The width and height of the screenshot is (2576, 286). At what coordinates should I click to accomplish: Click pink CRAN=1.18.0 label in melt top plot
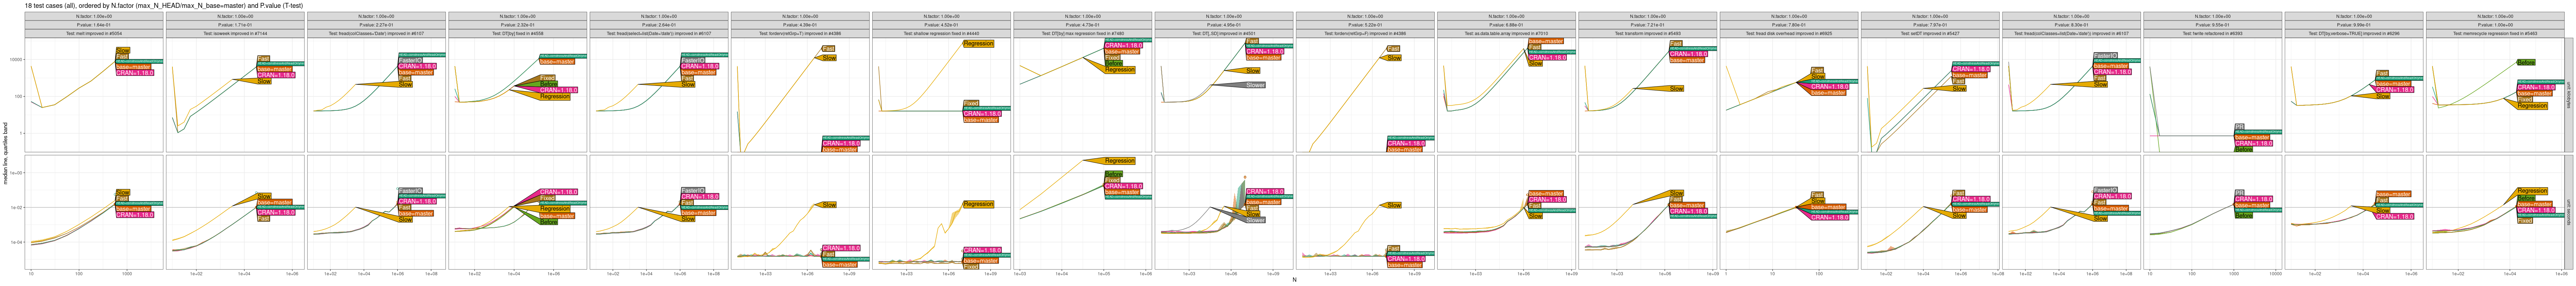(x=135, y=73)
